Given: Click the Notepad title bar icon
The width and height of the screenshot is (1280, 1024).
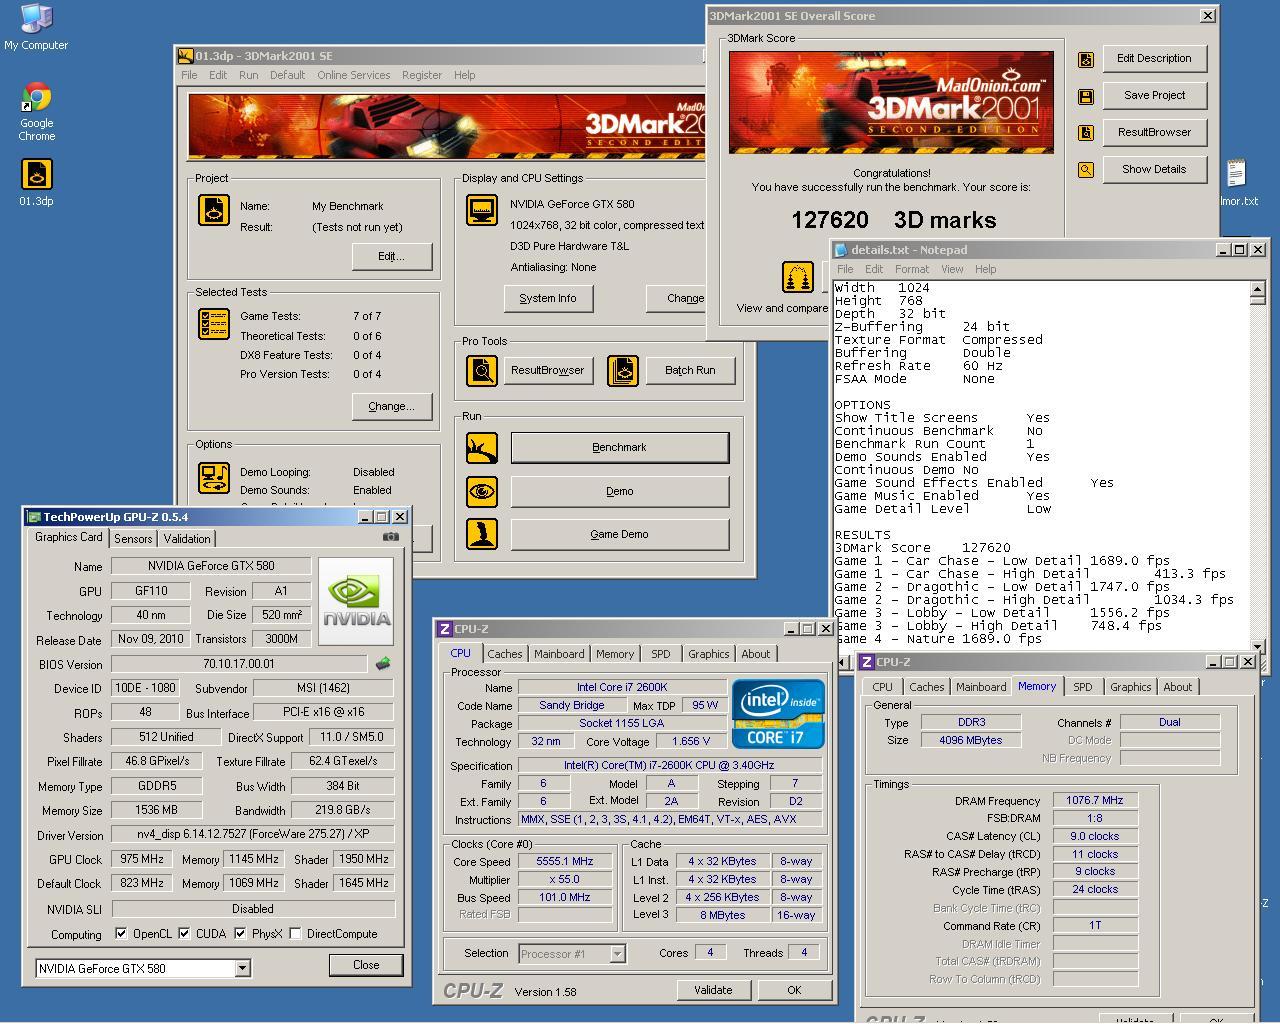Looking at the screenshot, I should pos(841,250).
